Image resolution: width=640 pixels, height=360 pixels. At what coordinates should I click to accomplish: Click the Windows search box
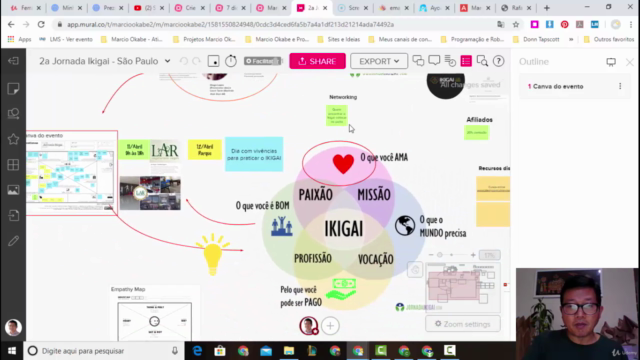pyautogui.click(x=104, y=351)
